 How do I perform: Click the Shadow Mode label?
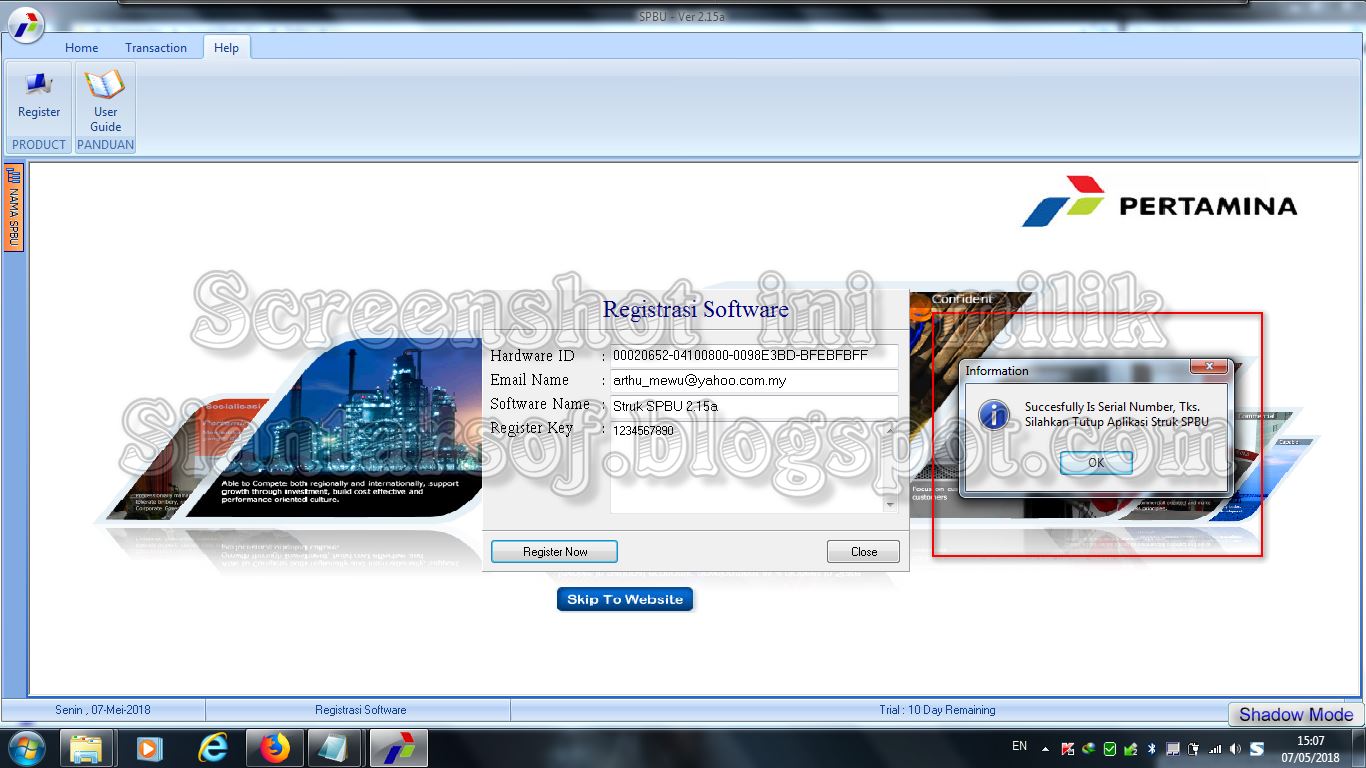pos(1296,714)
